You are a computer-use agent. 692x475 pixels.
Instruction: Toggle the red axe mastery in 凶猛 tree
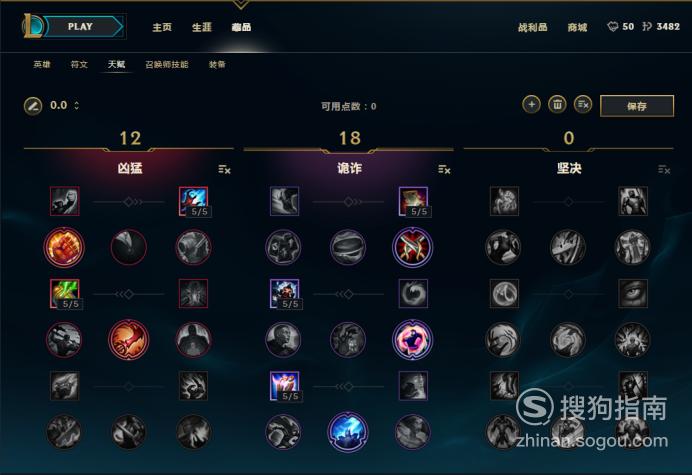point(128,339)
